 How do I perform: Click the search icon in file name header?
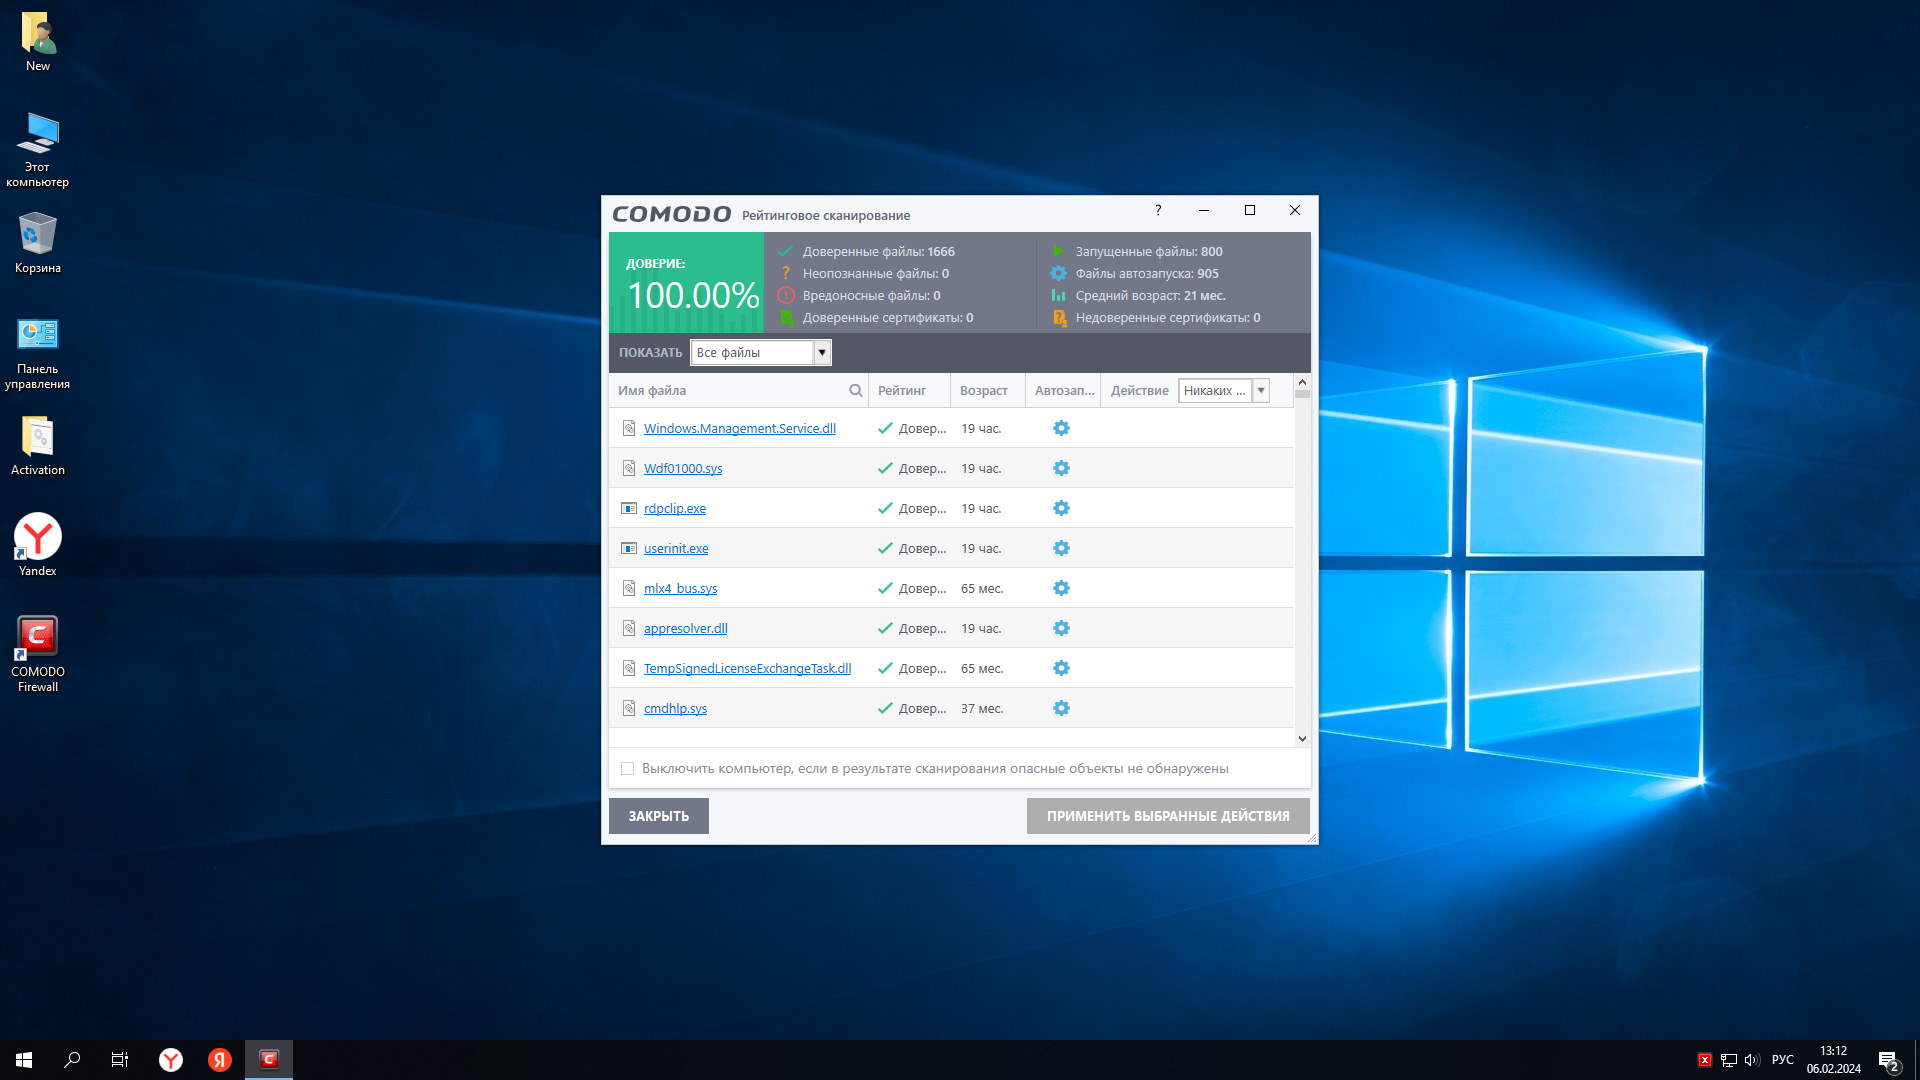pyautogui.click(x=856, y=391)
